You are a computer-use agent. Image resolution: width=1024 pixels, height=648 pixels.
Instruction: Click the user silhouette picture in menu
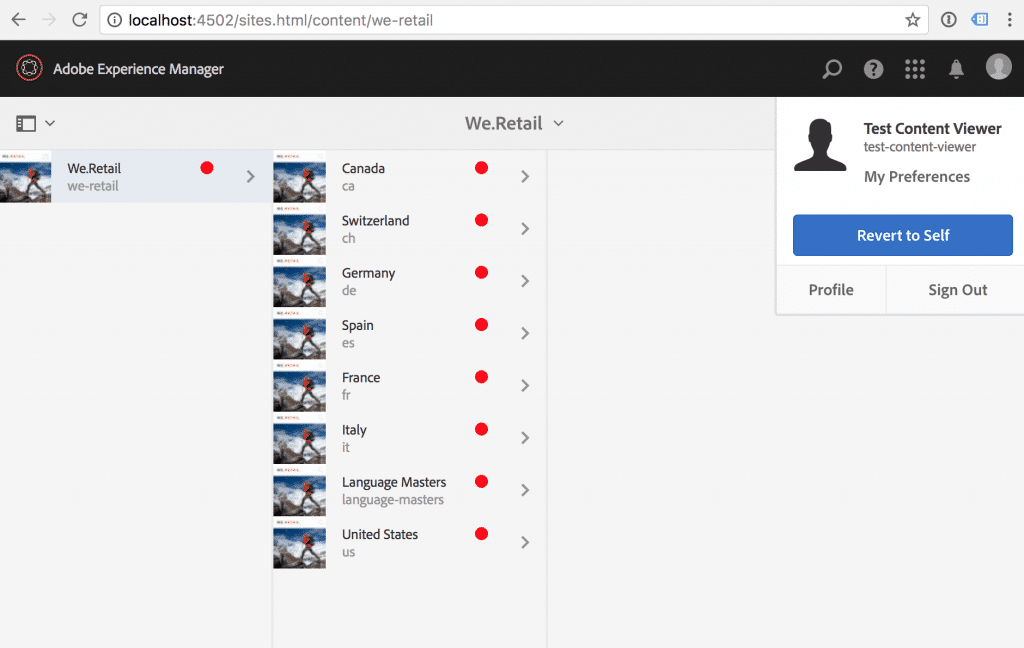click(820, 144)
